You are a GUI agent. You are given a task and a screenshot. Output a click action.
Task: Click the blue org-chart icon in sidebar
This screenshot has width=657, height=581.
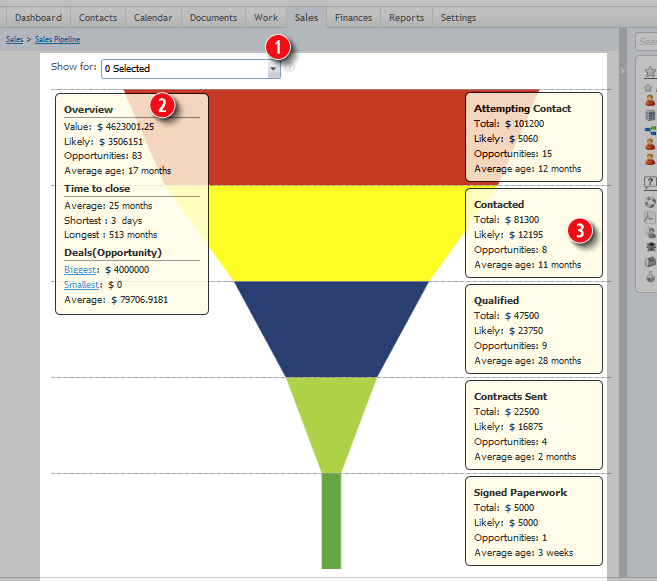[649, 130]
